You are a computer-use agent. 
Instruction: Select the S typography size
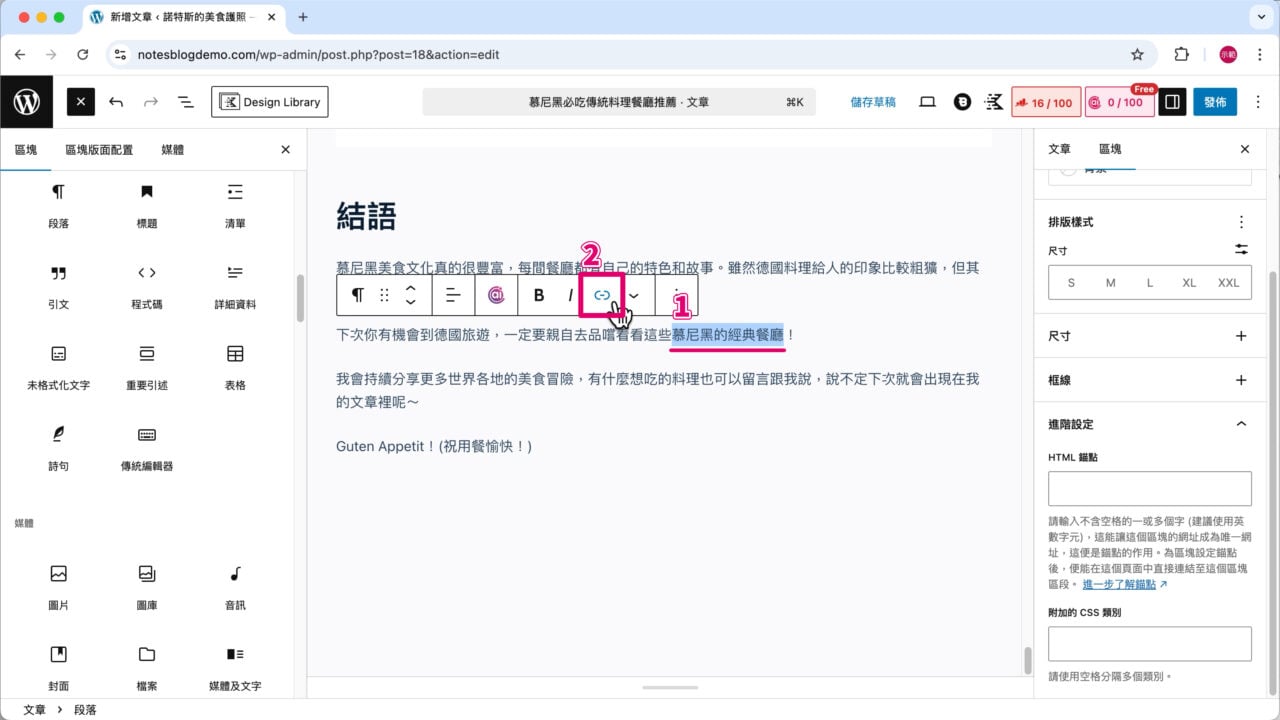pyautogui.click(x=1071, y=283)
